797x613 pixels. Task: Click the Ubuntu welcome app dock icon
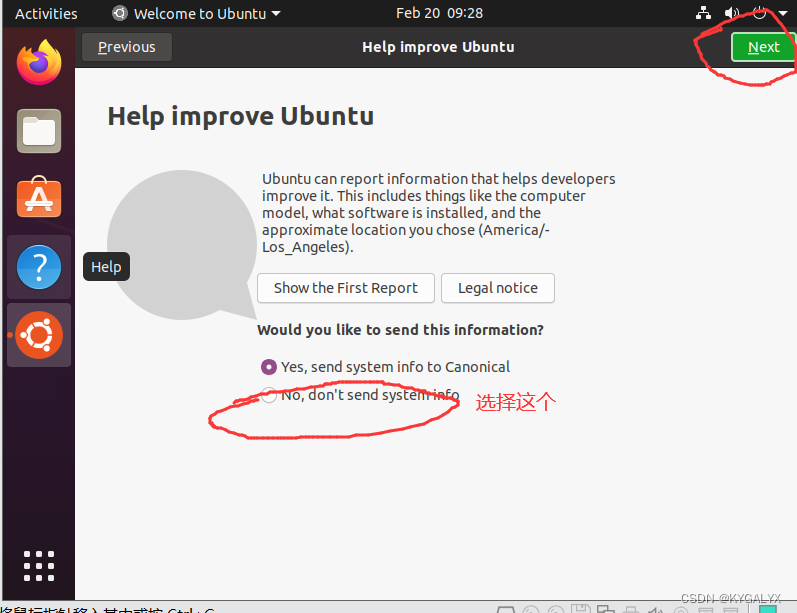(39, 335)
